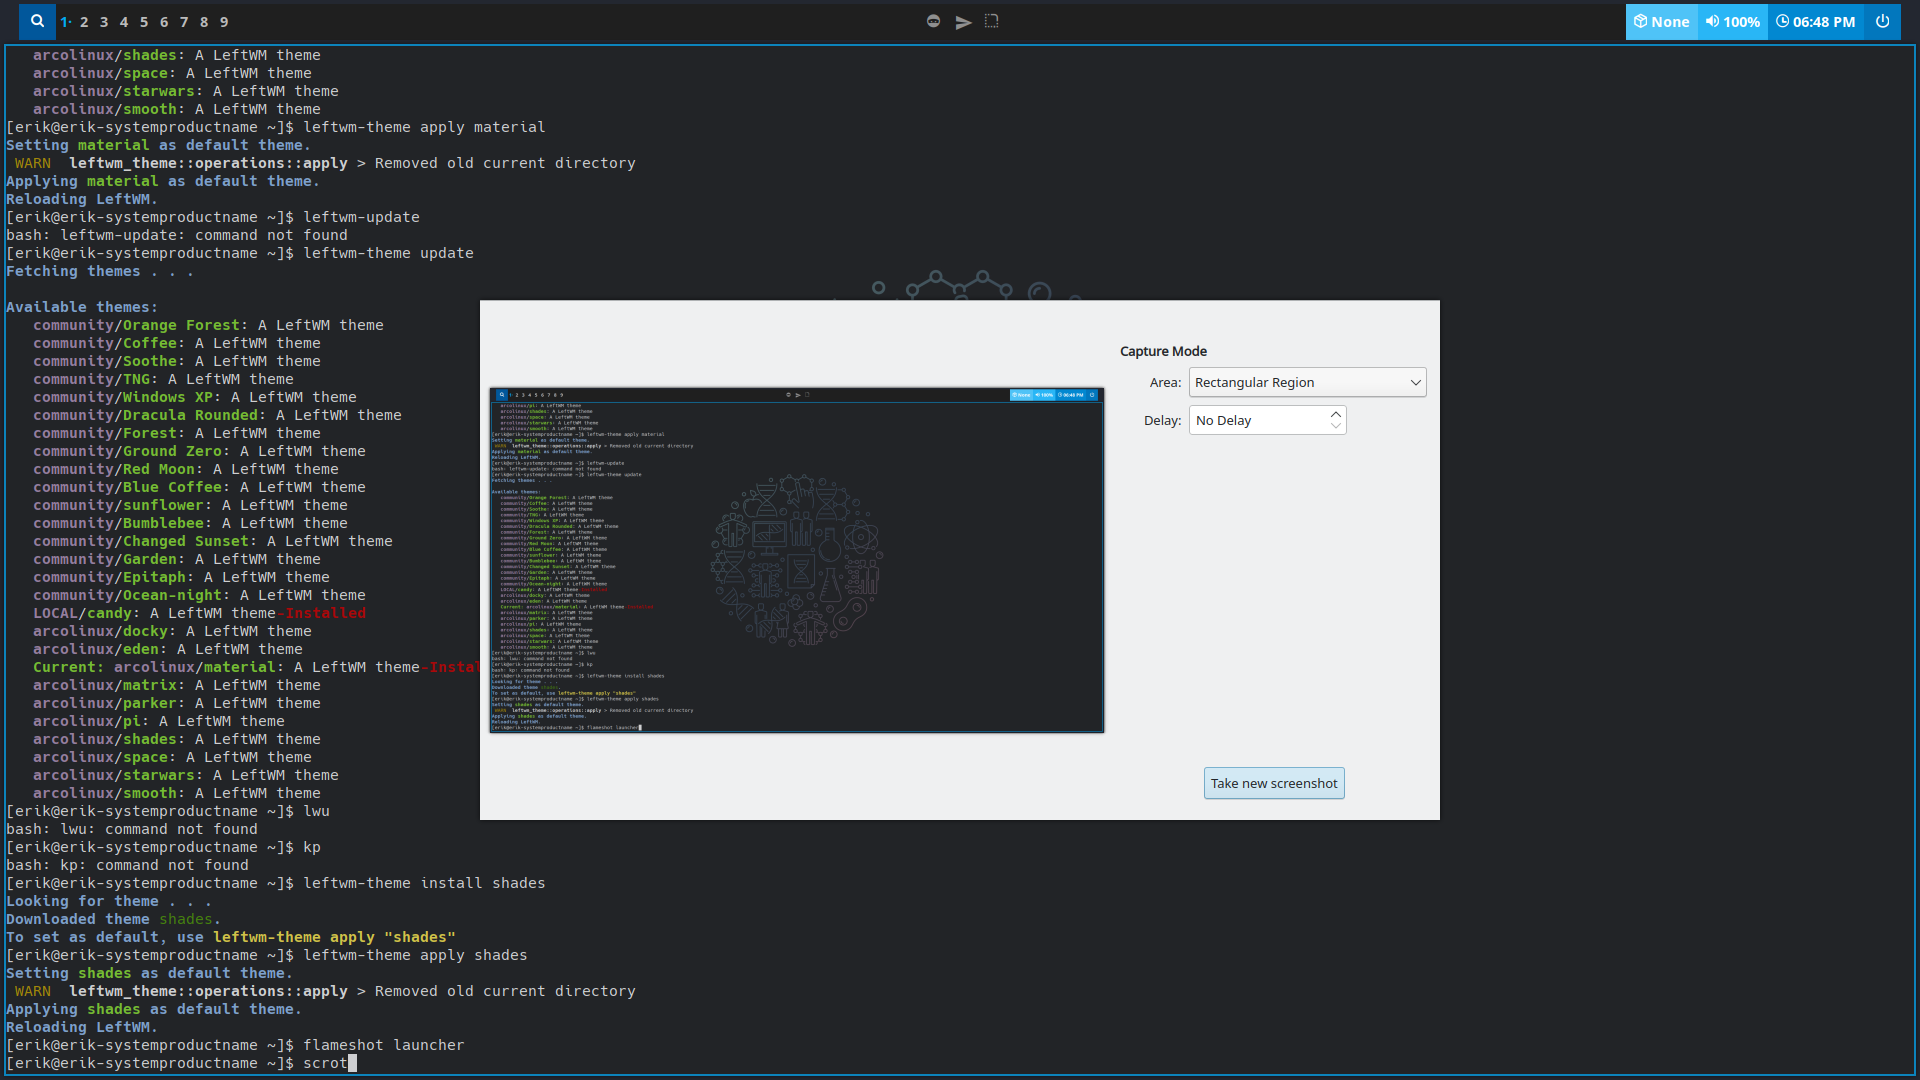This screenshot has width=1920, height=1080.
Task: Click the search magnifier icon in the top bar
Action: click(x=37, y=21)
